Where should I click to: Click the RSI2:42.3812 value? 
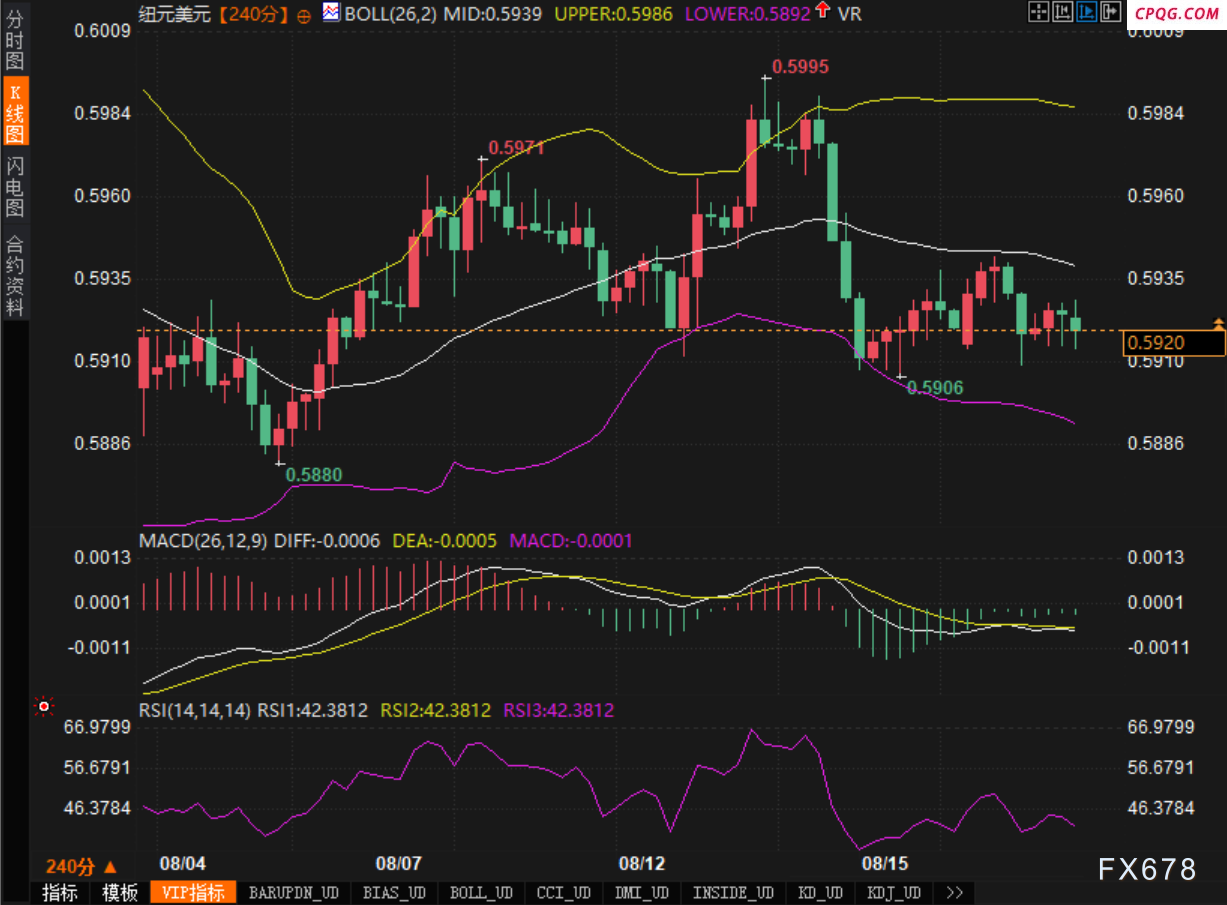(x=436, y=710)
